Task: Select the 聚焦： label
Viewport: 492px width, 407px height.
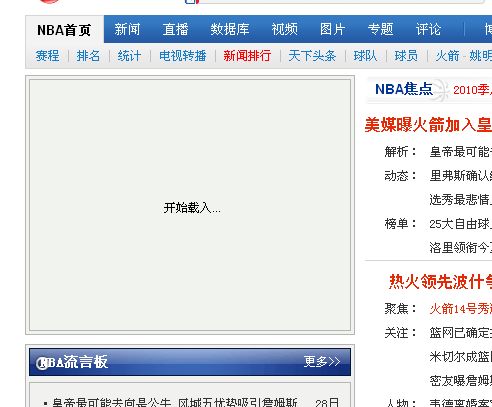Action: coord(401,309)
